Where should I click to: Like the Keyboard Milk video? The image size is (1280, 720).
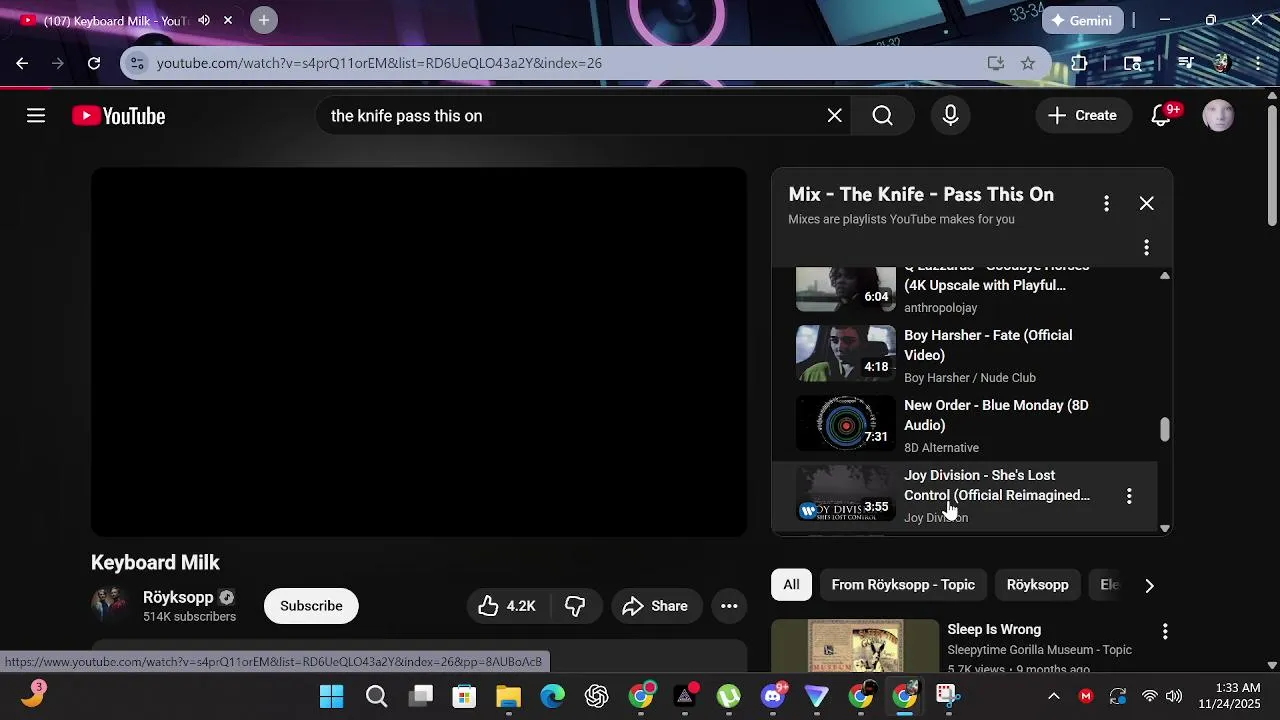[x=507, y=606]
